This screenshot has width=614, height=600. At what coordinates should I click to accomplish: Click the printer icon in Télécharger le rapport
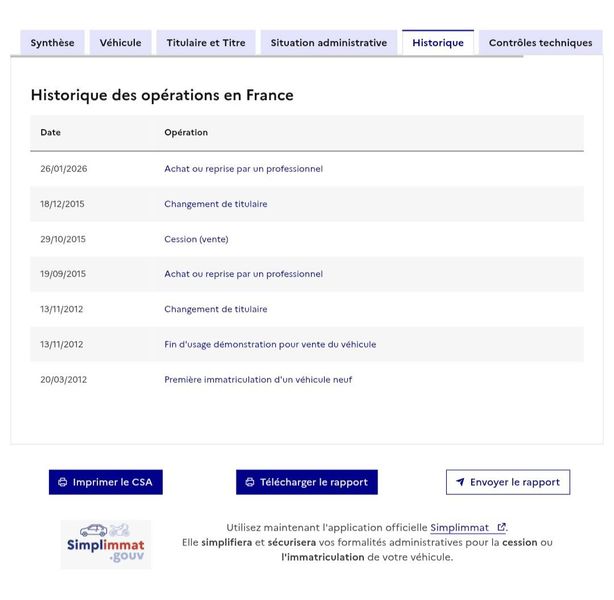[x=250, y=482]
